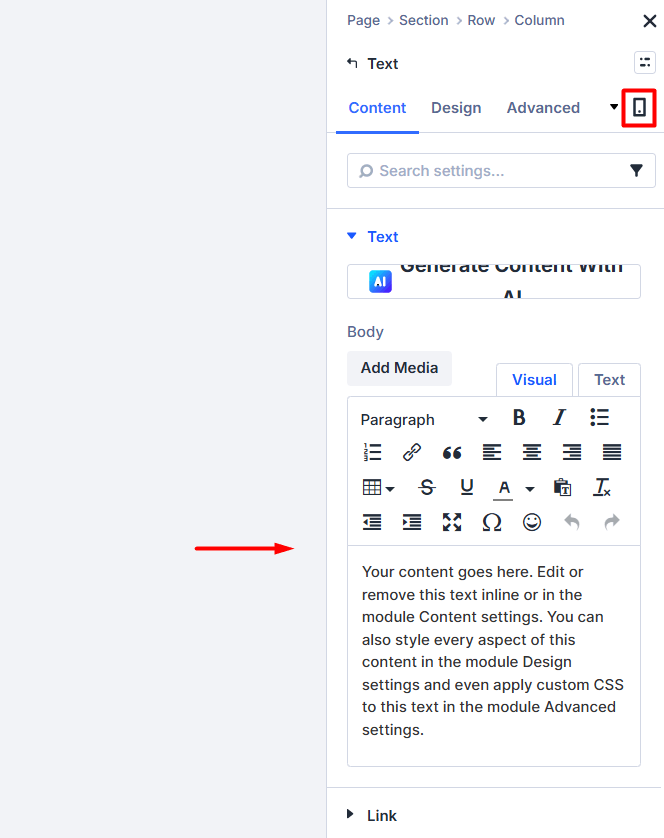This screenshot has width=664, height=838.
Task: Redo the last edit
Action: pos(612,522)
